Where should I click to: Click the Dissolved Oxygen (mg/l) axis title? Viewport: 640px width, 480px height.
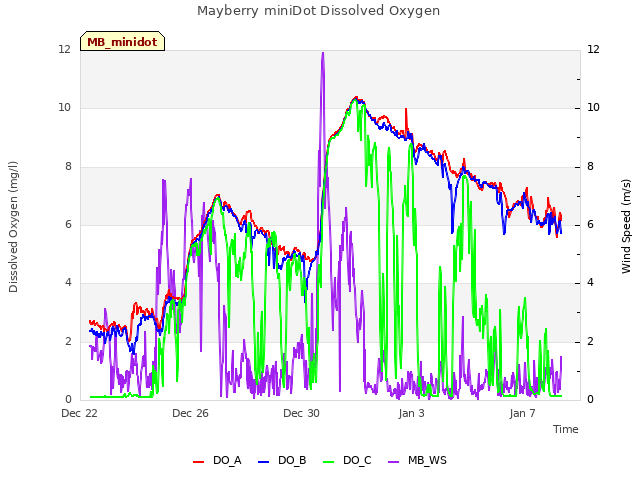[13, 227]
